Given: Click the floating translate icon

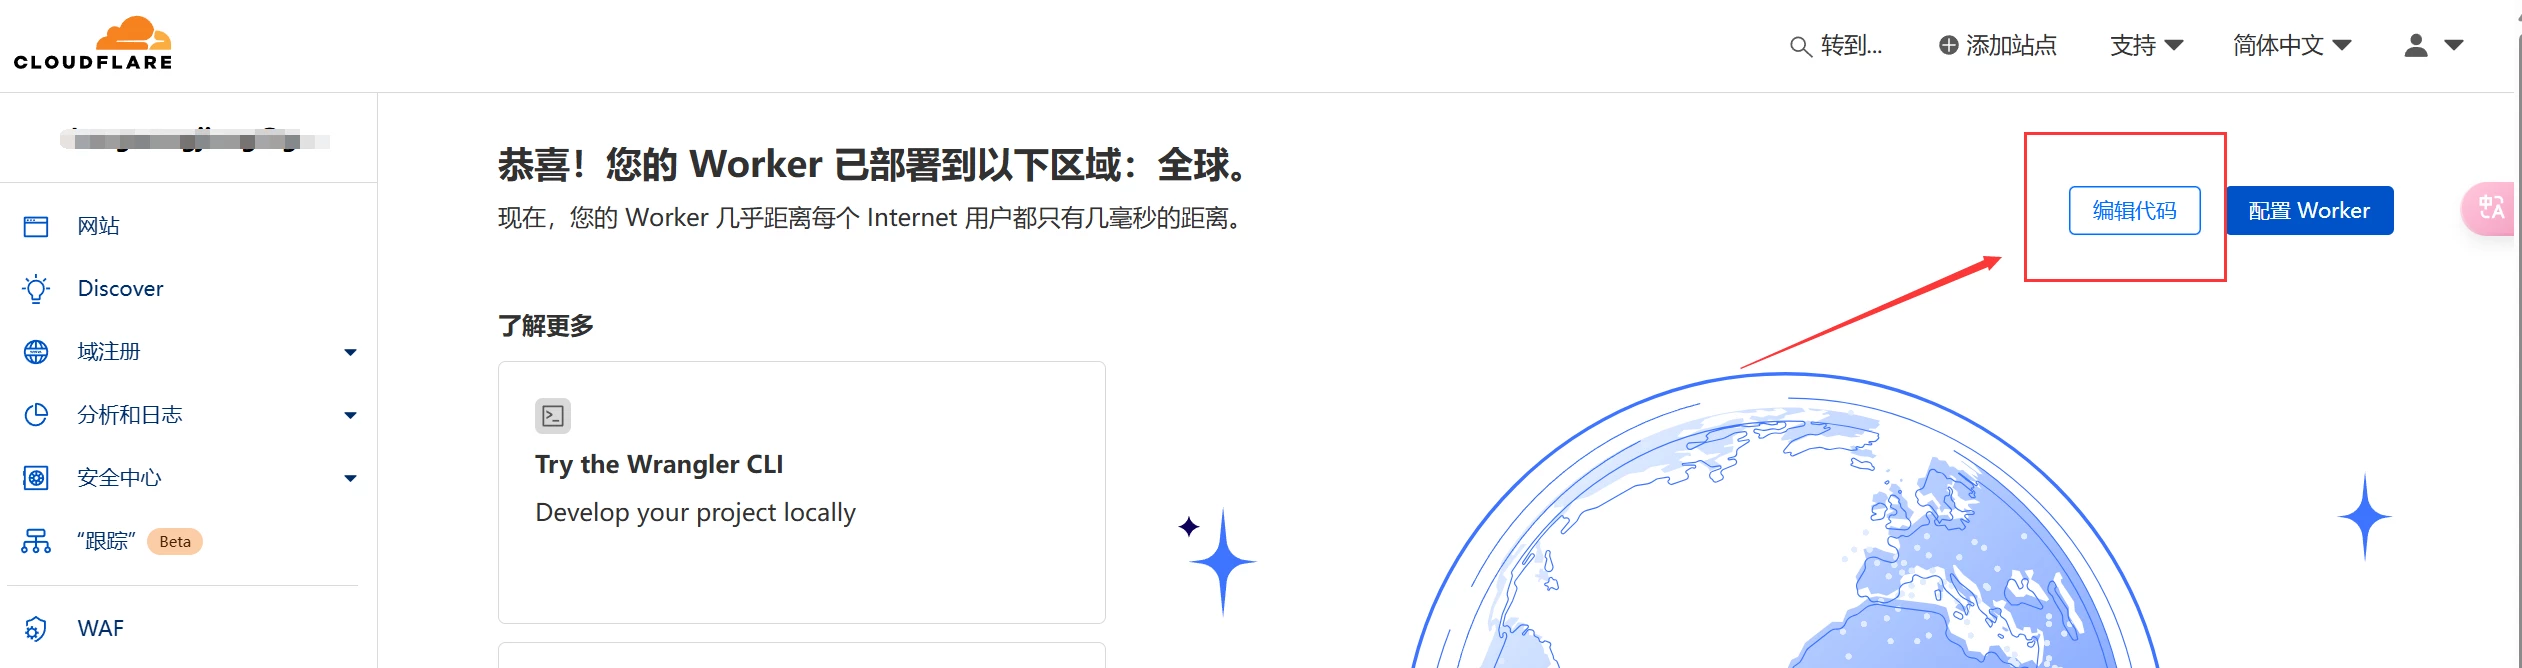Looking at the screenshot, I should (2490, 208).
